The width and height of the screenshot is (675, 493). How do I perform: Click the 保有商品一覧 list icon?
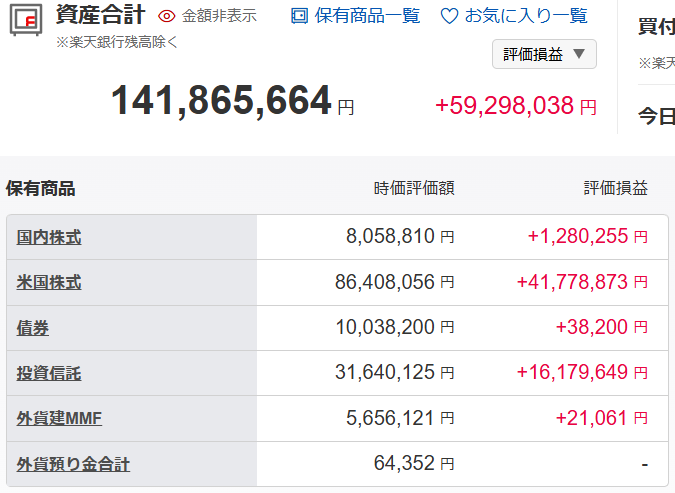(299, 16)
